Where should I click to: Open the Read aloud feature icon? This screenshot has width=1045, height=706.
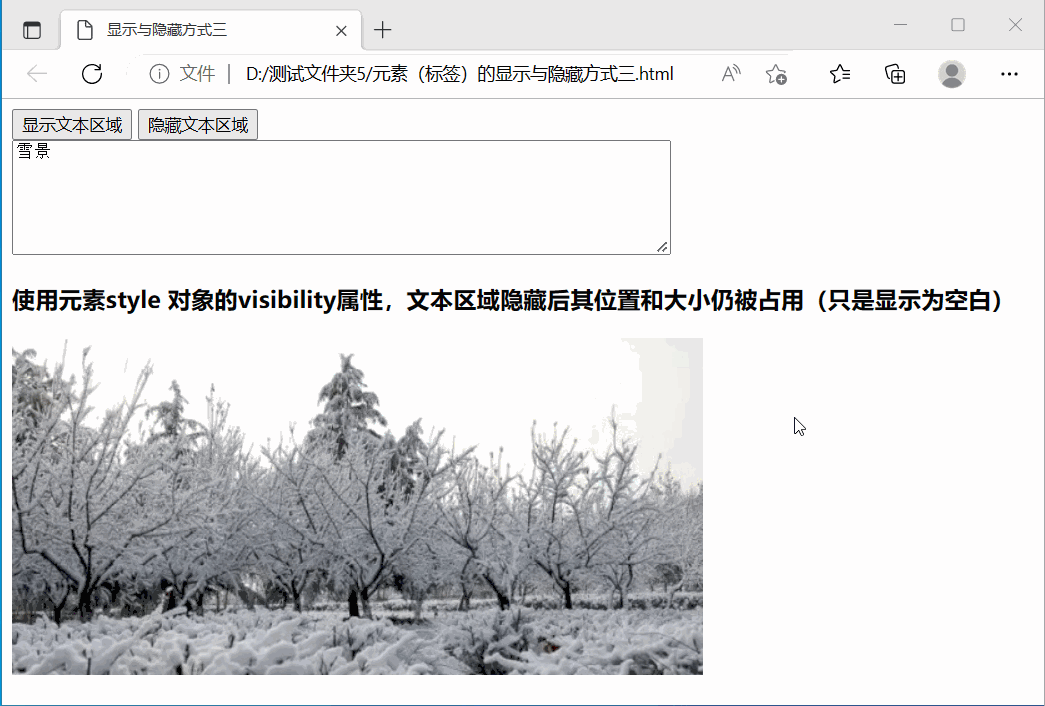tap(731, 73)
